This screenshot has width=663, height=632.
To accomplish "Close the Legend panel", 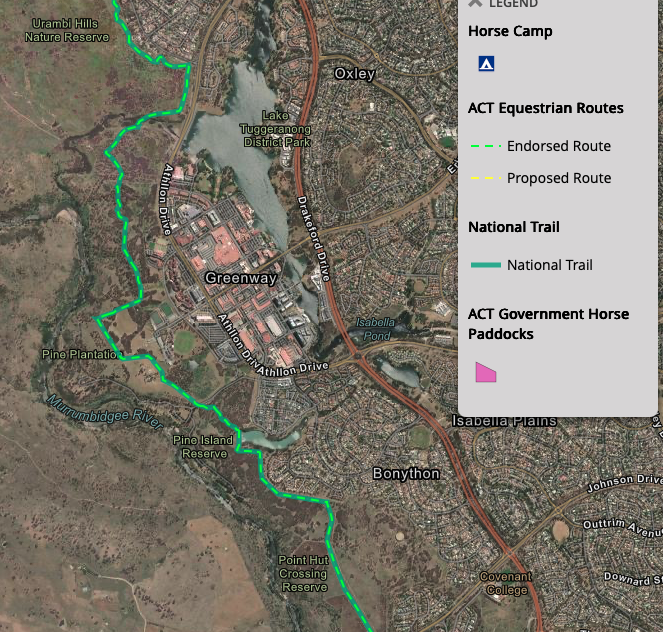I will coord(475,4).
